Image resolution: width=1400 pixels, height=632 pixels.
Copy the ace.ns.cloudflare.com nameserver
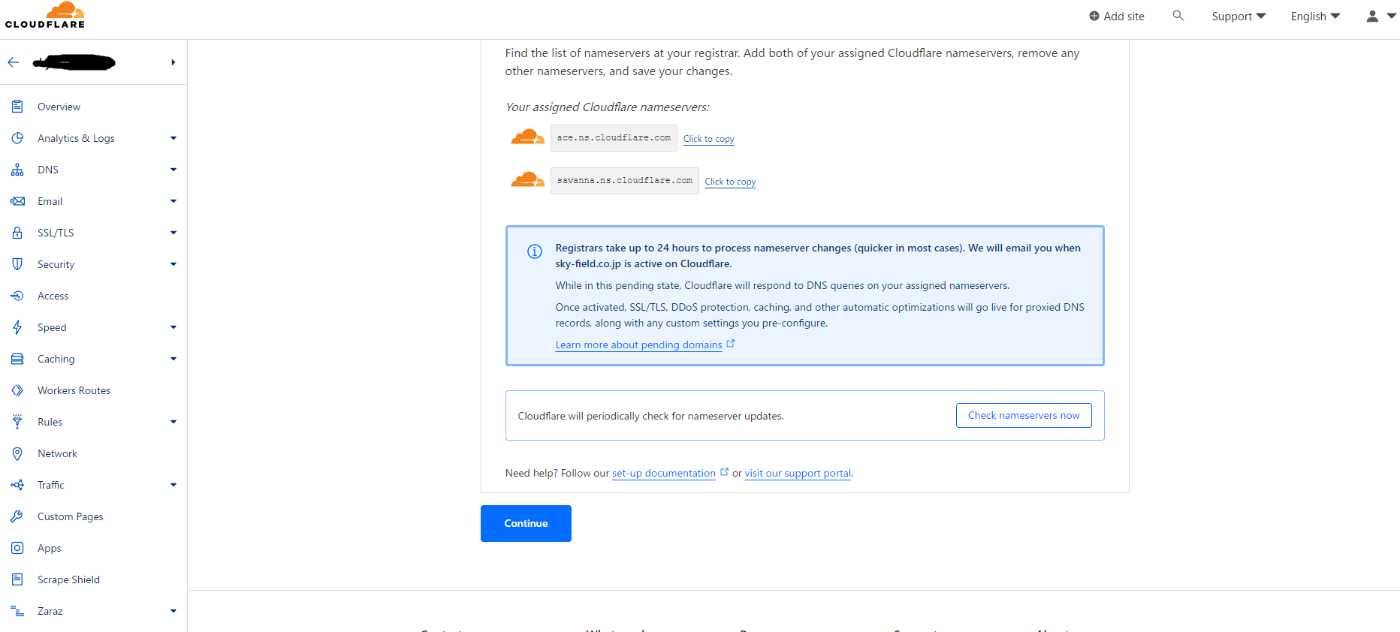pyautogui.click(x=709, y=139)
